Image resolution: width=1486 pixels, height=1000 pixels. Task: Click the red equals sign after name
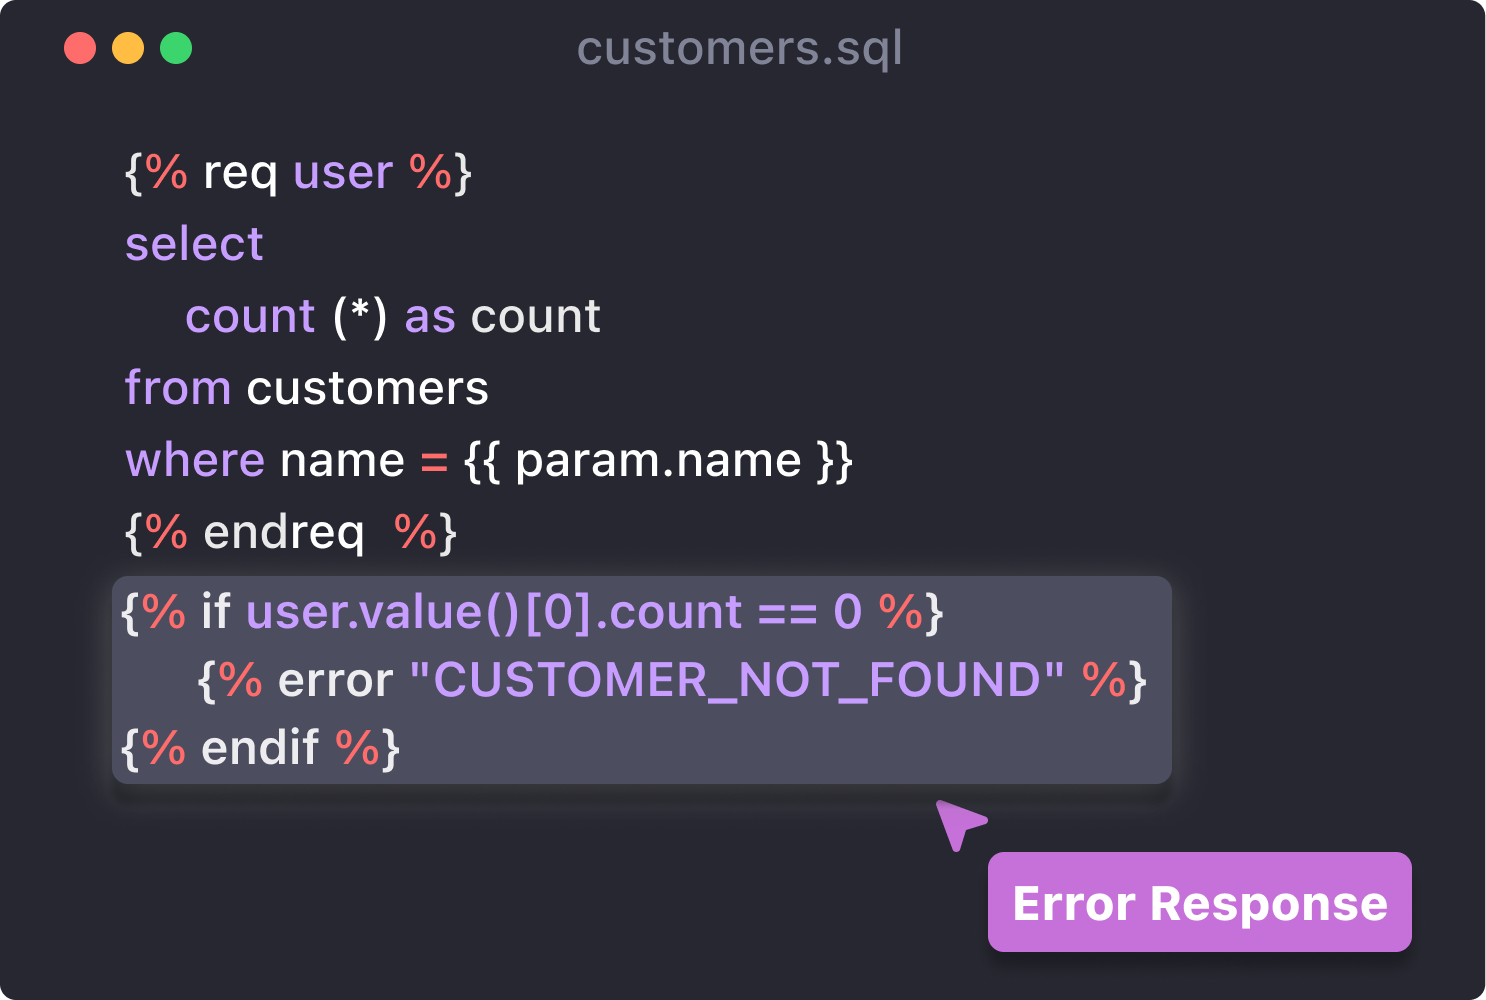[x=434, y=462]
